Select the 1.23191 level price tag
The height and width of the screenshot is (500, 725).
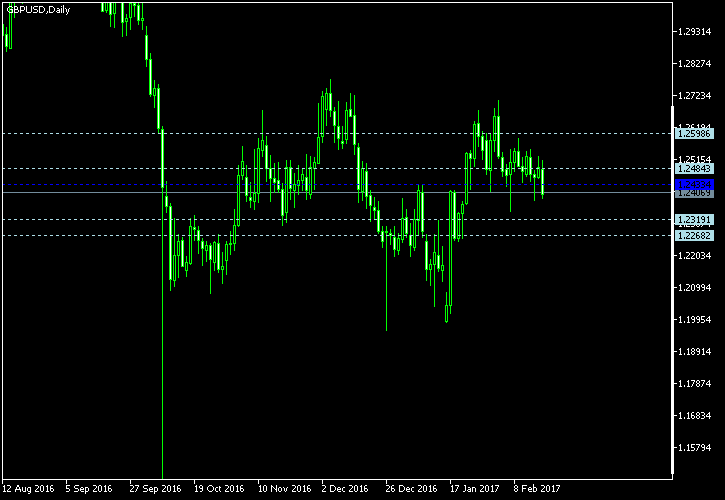point(694,219)
